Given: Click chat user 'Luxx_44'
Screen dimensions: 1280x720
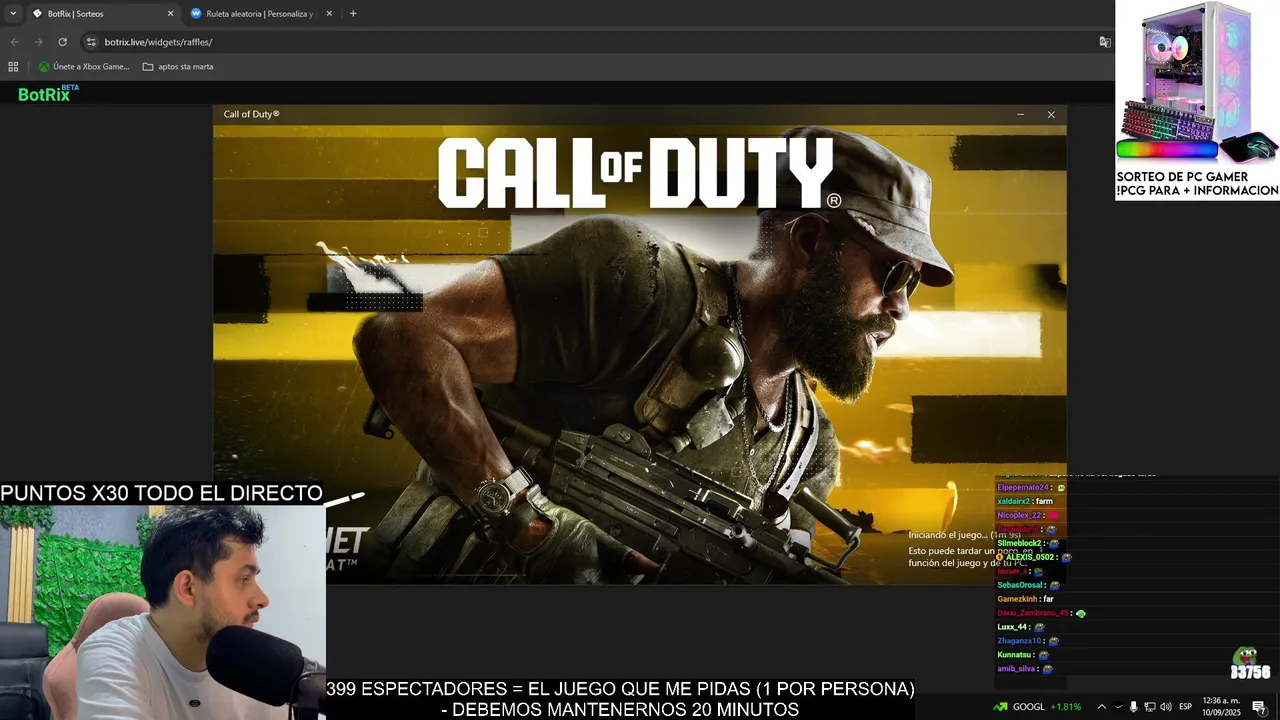Looking at the screenshot, I should coord(1012,627).
